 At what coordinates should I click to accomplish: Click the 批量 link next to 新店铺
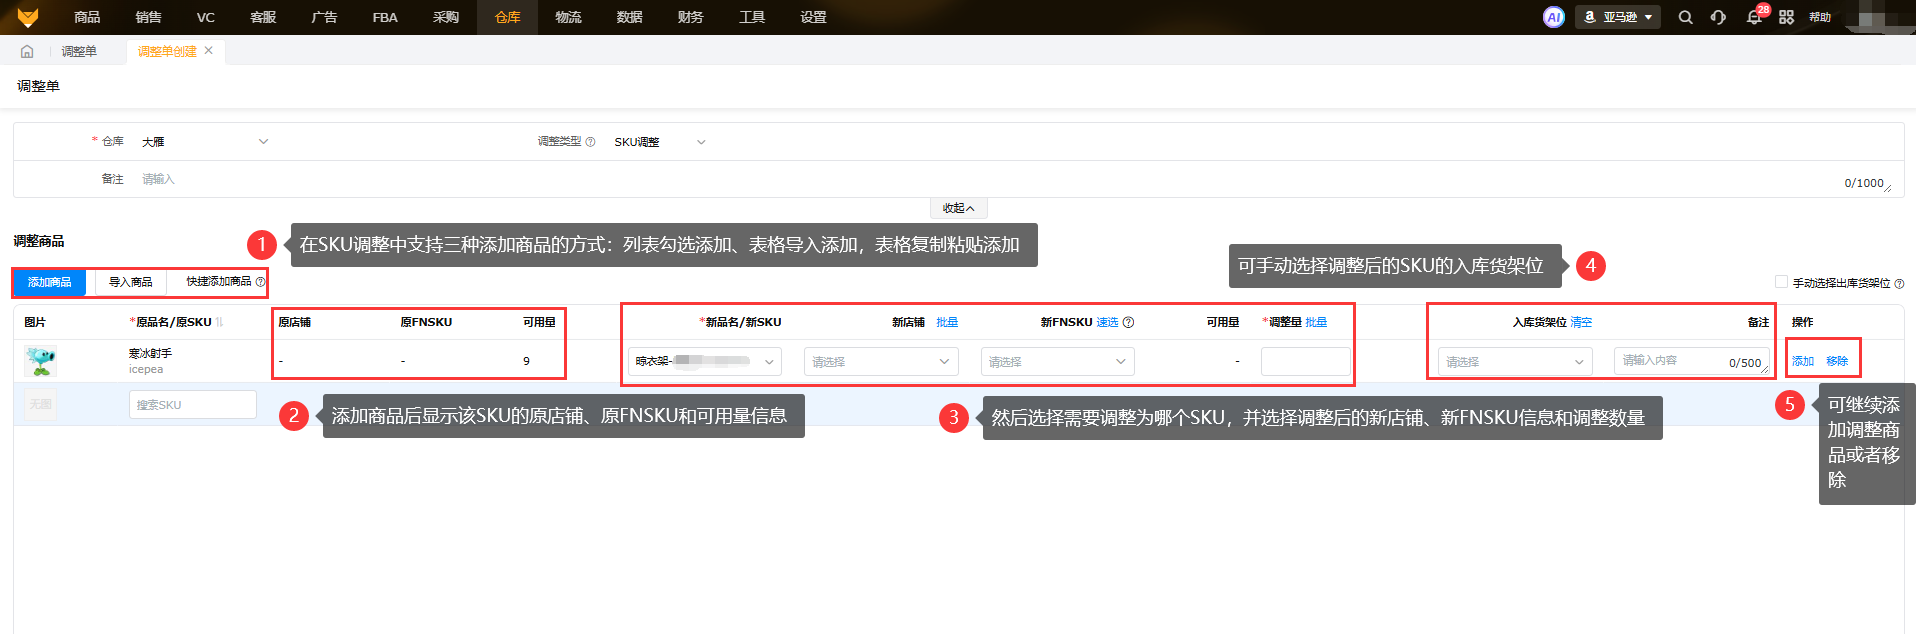coord(947,322)
